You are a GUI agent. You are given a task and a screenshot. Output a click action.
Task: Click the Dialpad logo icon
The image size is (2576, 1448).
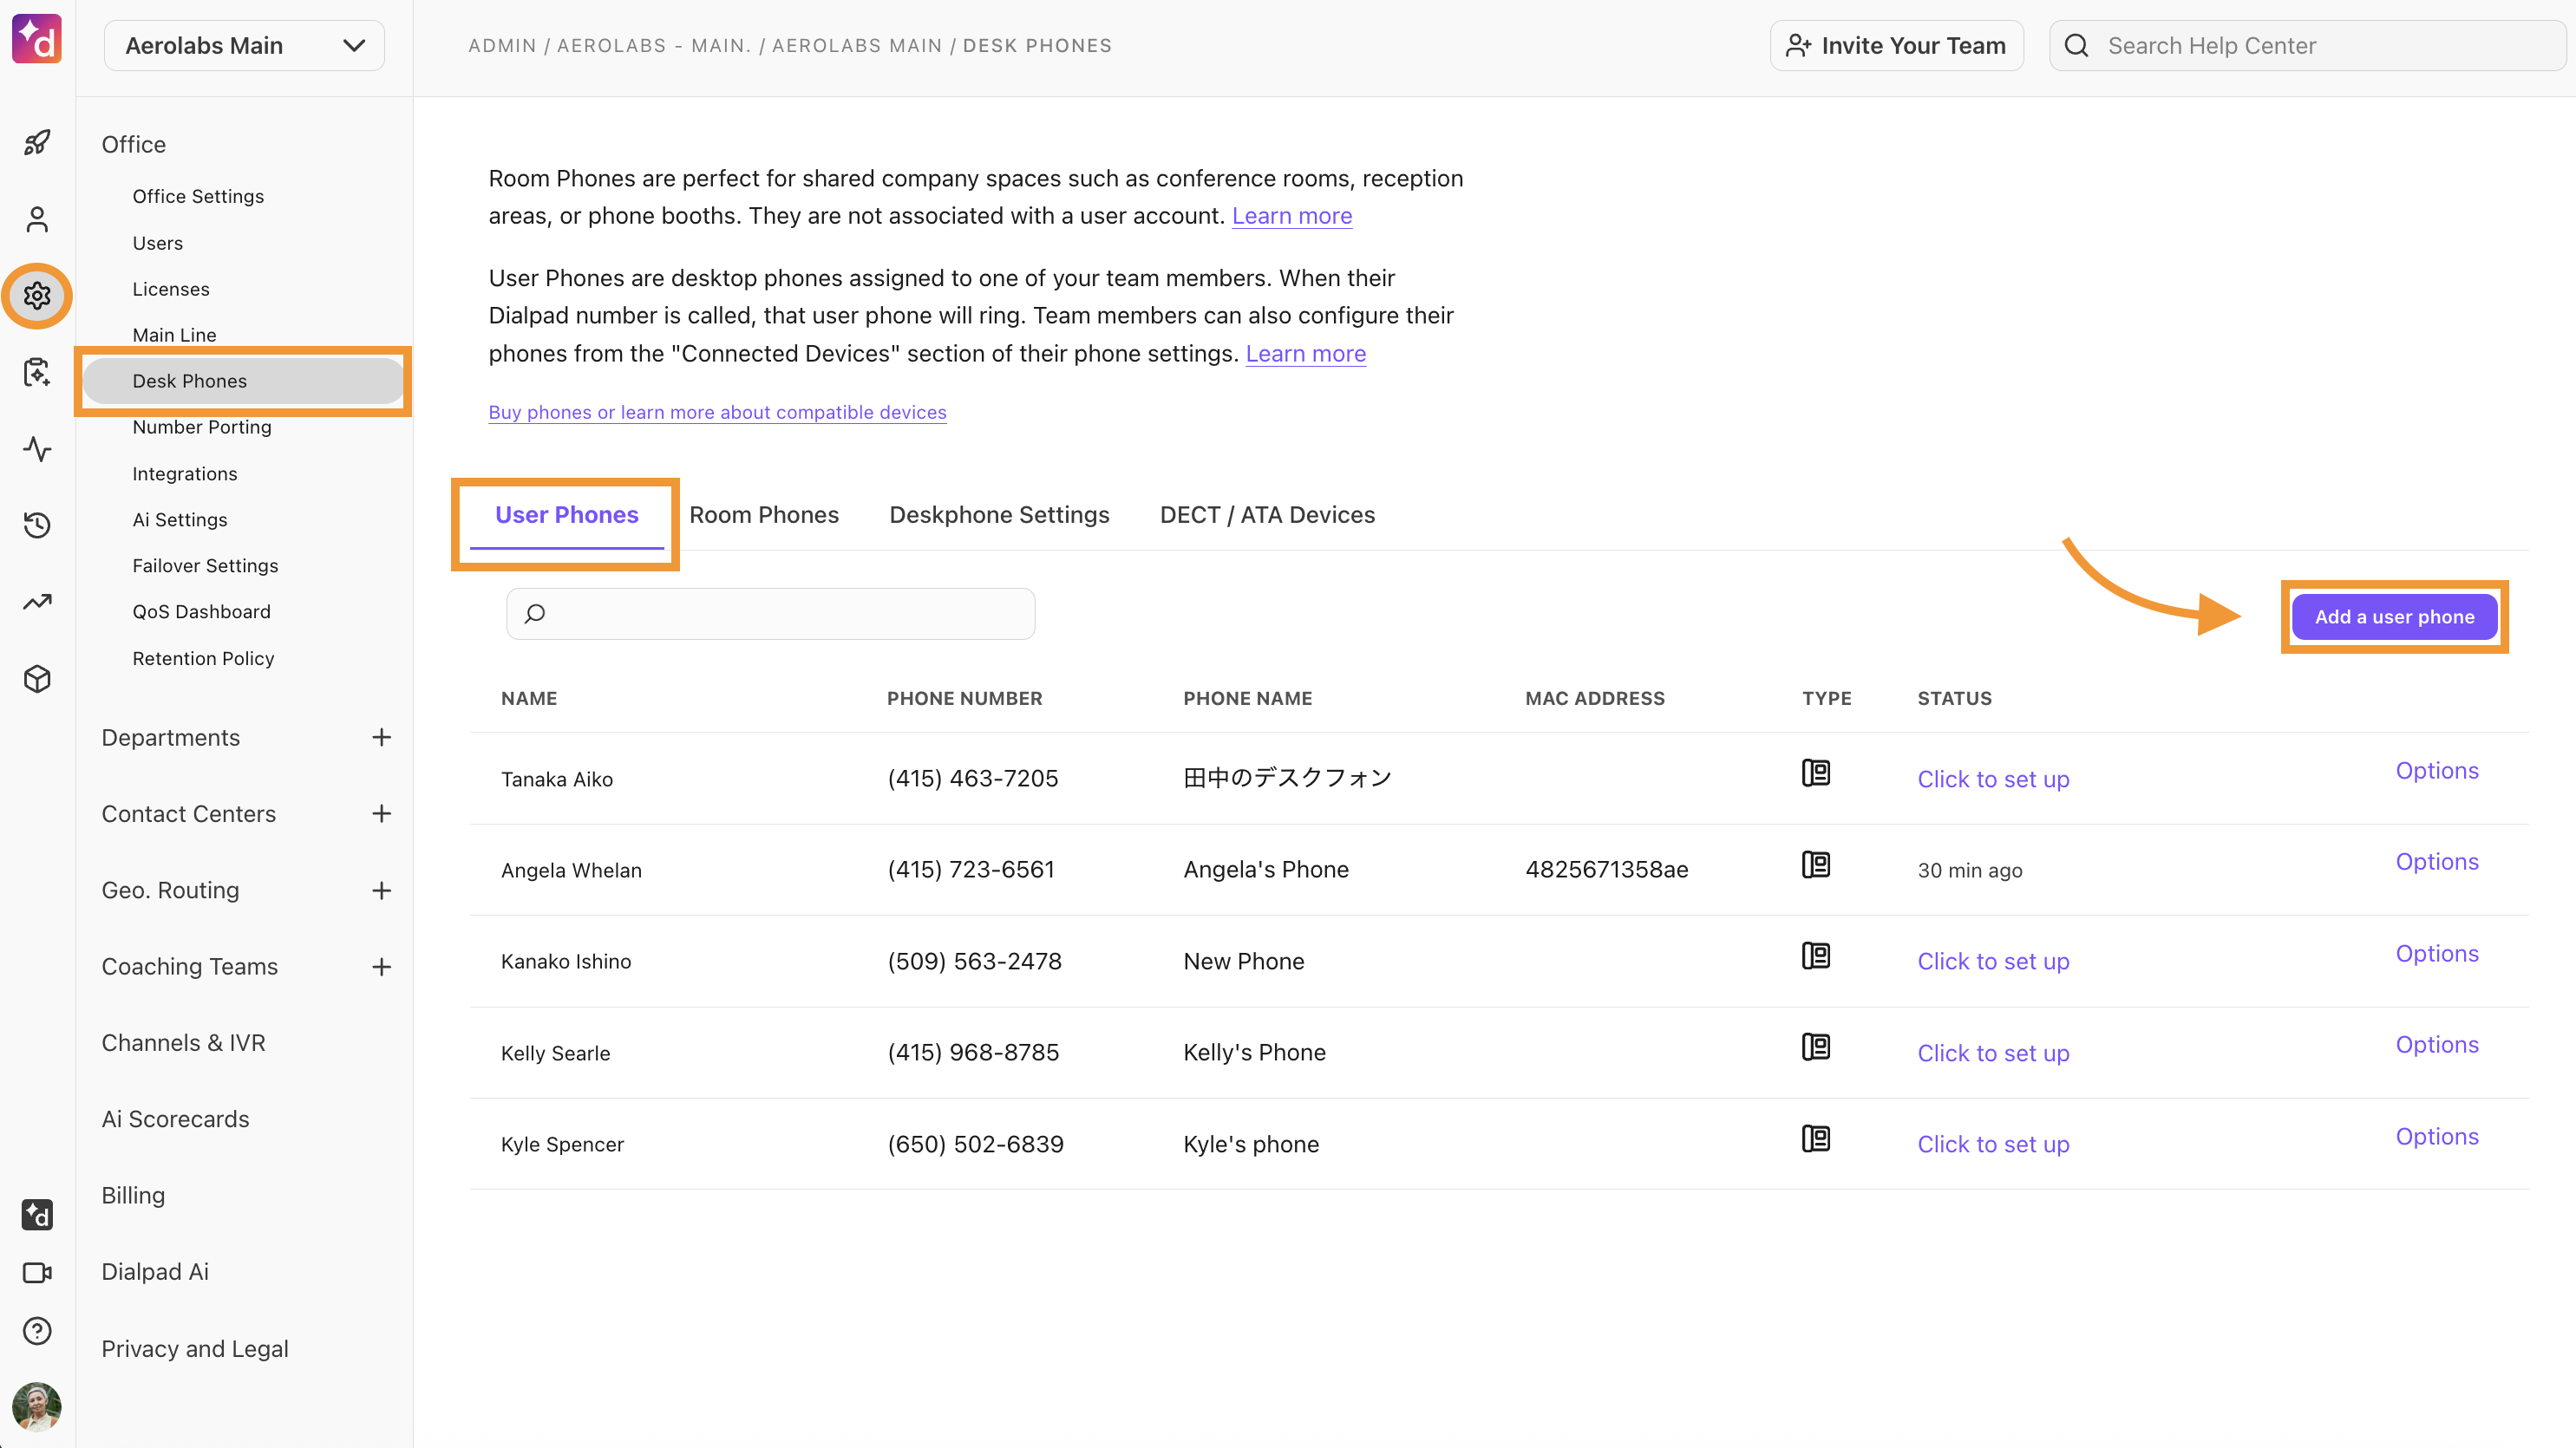[x=37, y=39]
